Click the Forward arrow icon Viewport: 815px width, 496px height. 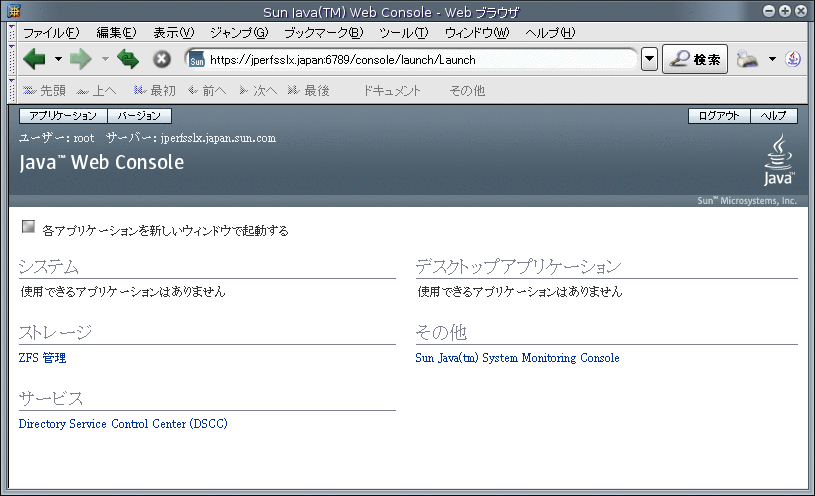coord(81,59)
